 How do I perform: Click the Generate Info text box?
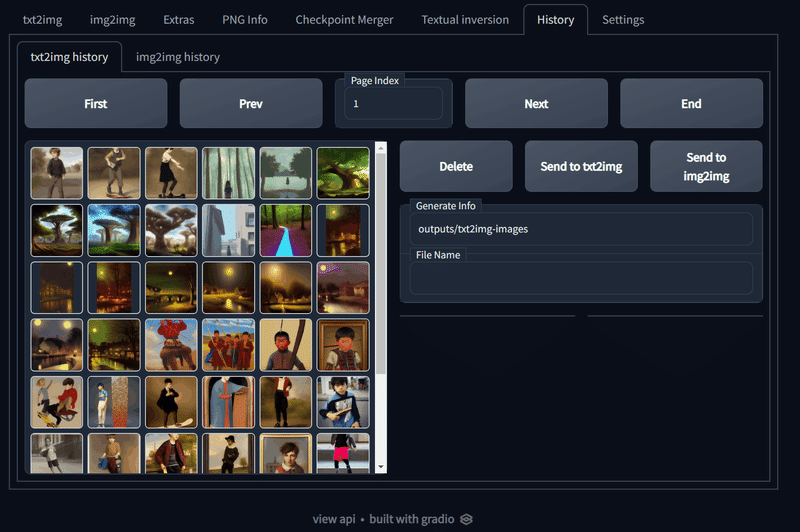581,229
